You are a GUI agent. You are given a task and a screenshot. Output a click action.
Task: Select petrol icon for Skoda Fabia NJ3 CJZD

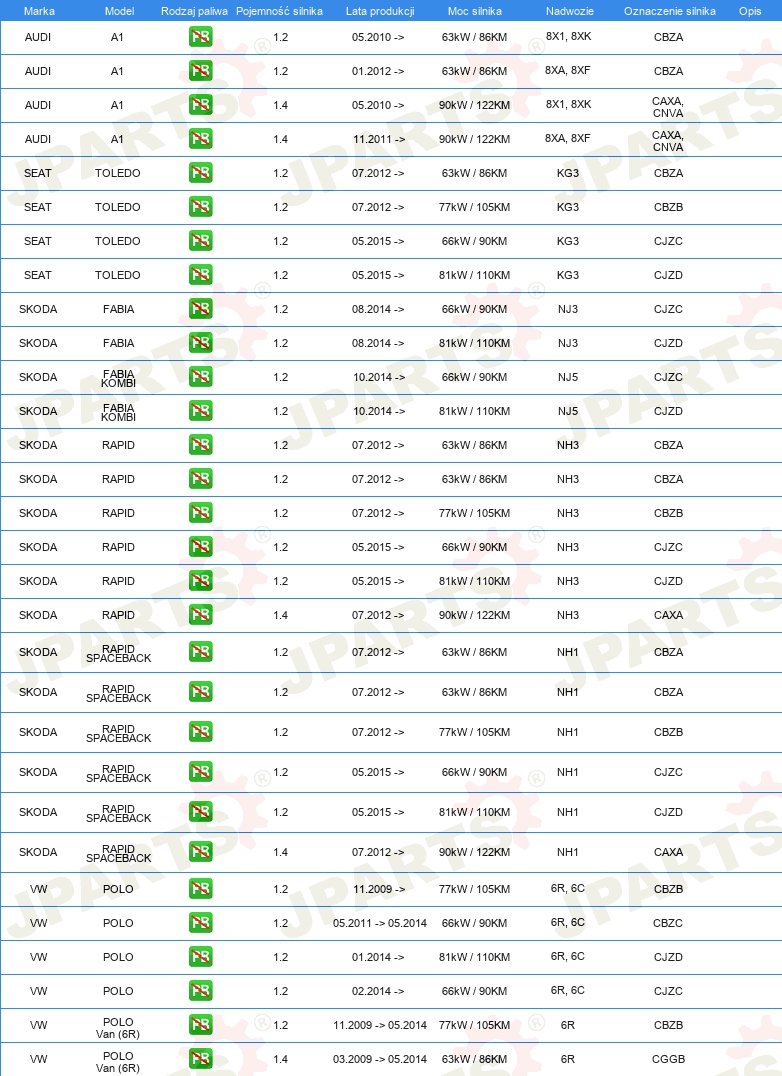point(200,342)
